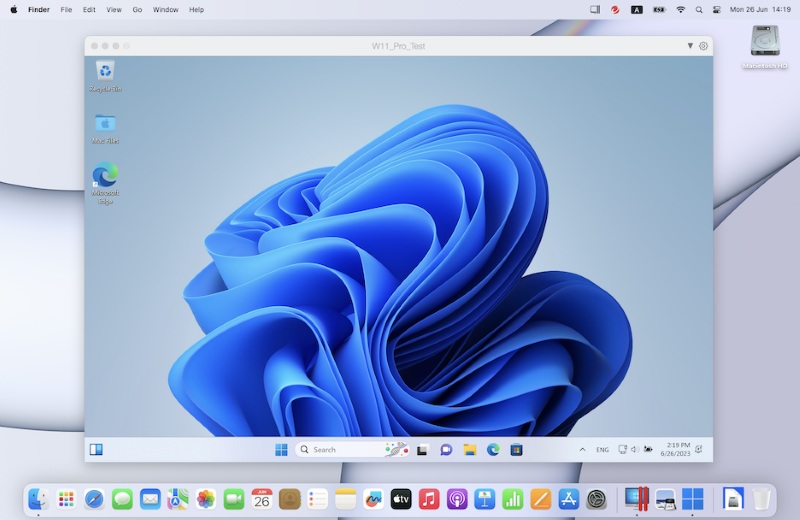
Task: Open Calendar showing 26 in Dock
Action: pos(262,499)
